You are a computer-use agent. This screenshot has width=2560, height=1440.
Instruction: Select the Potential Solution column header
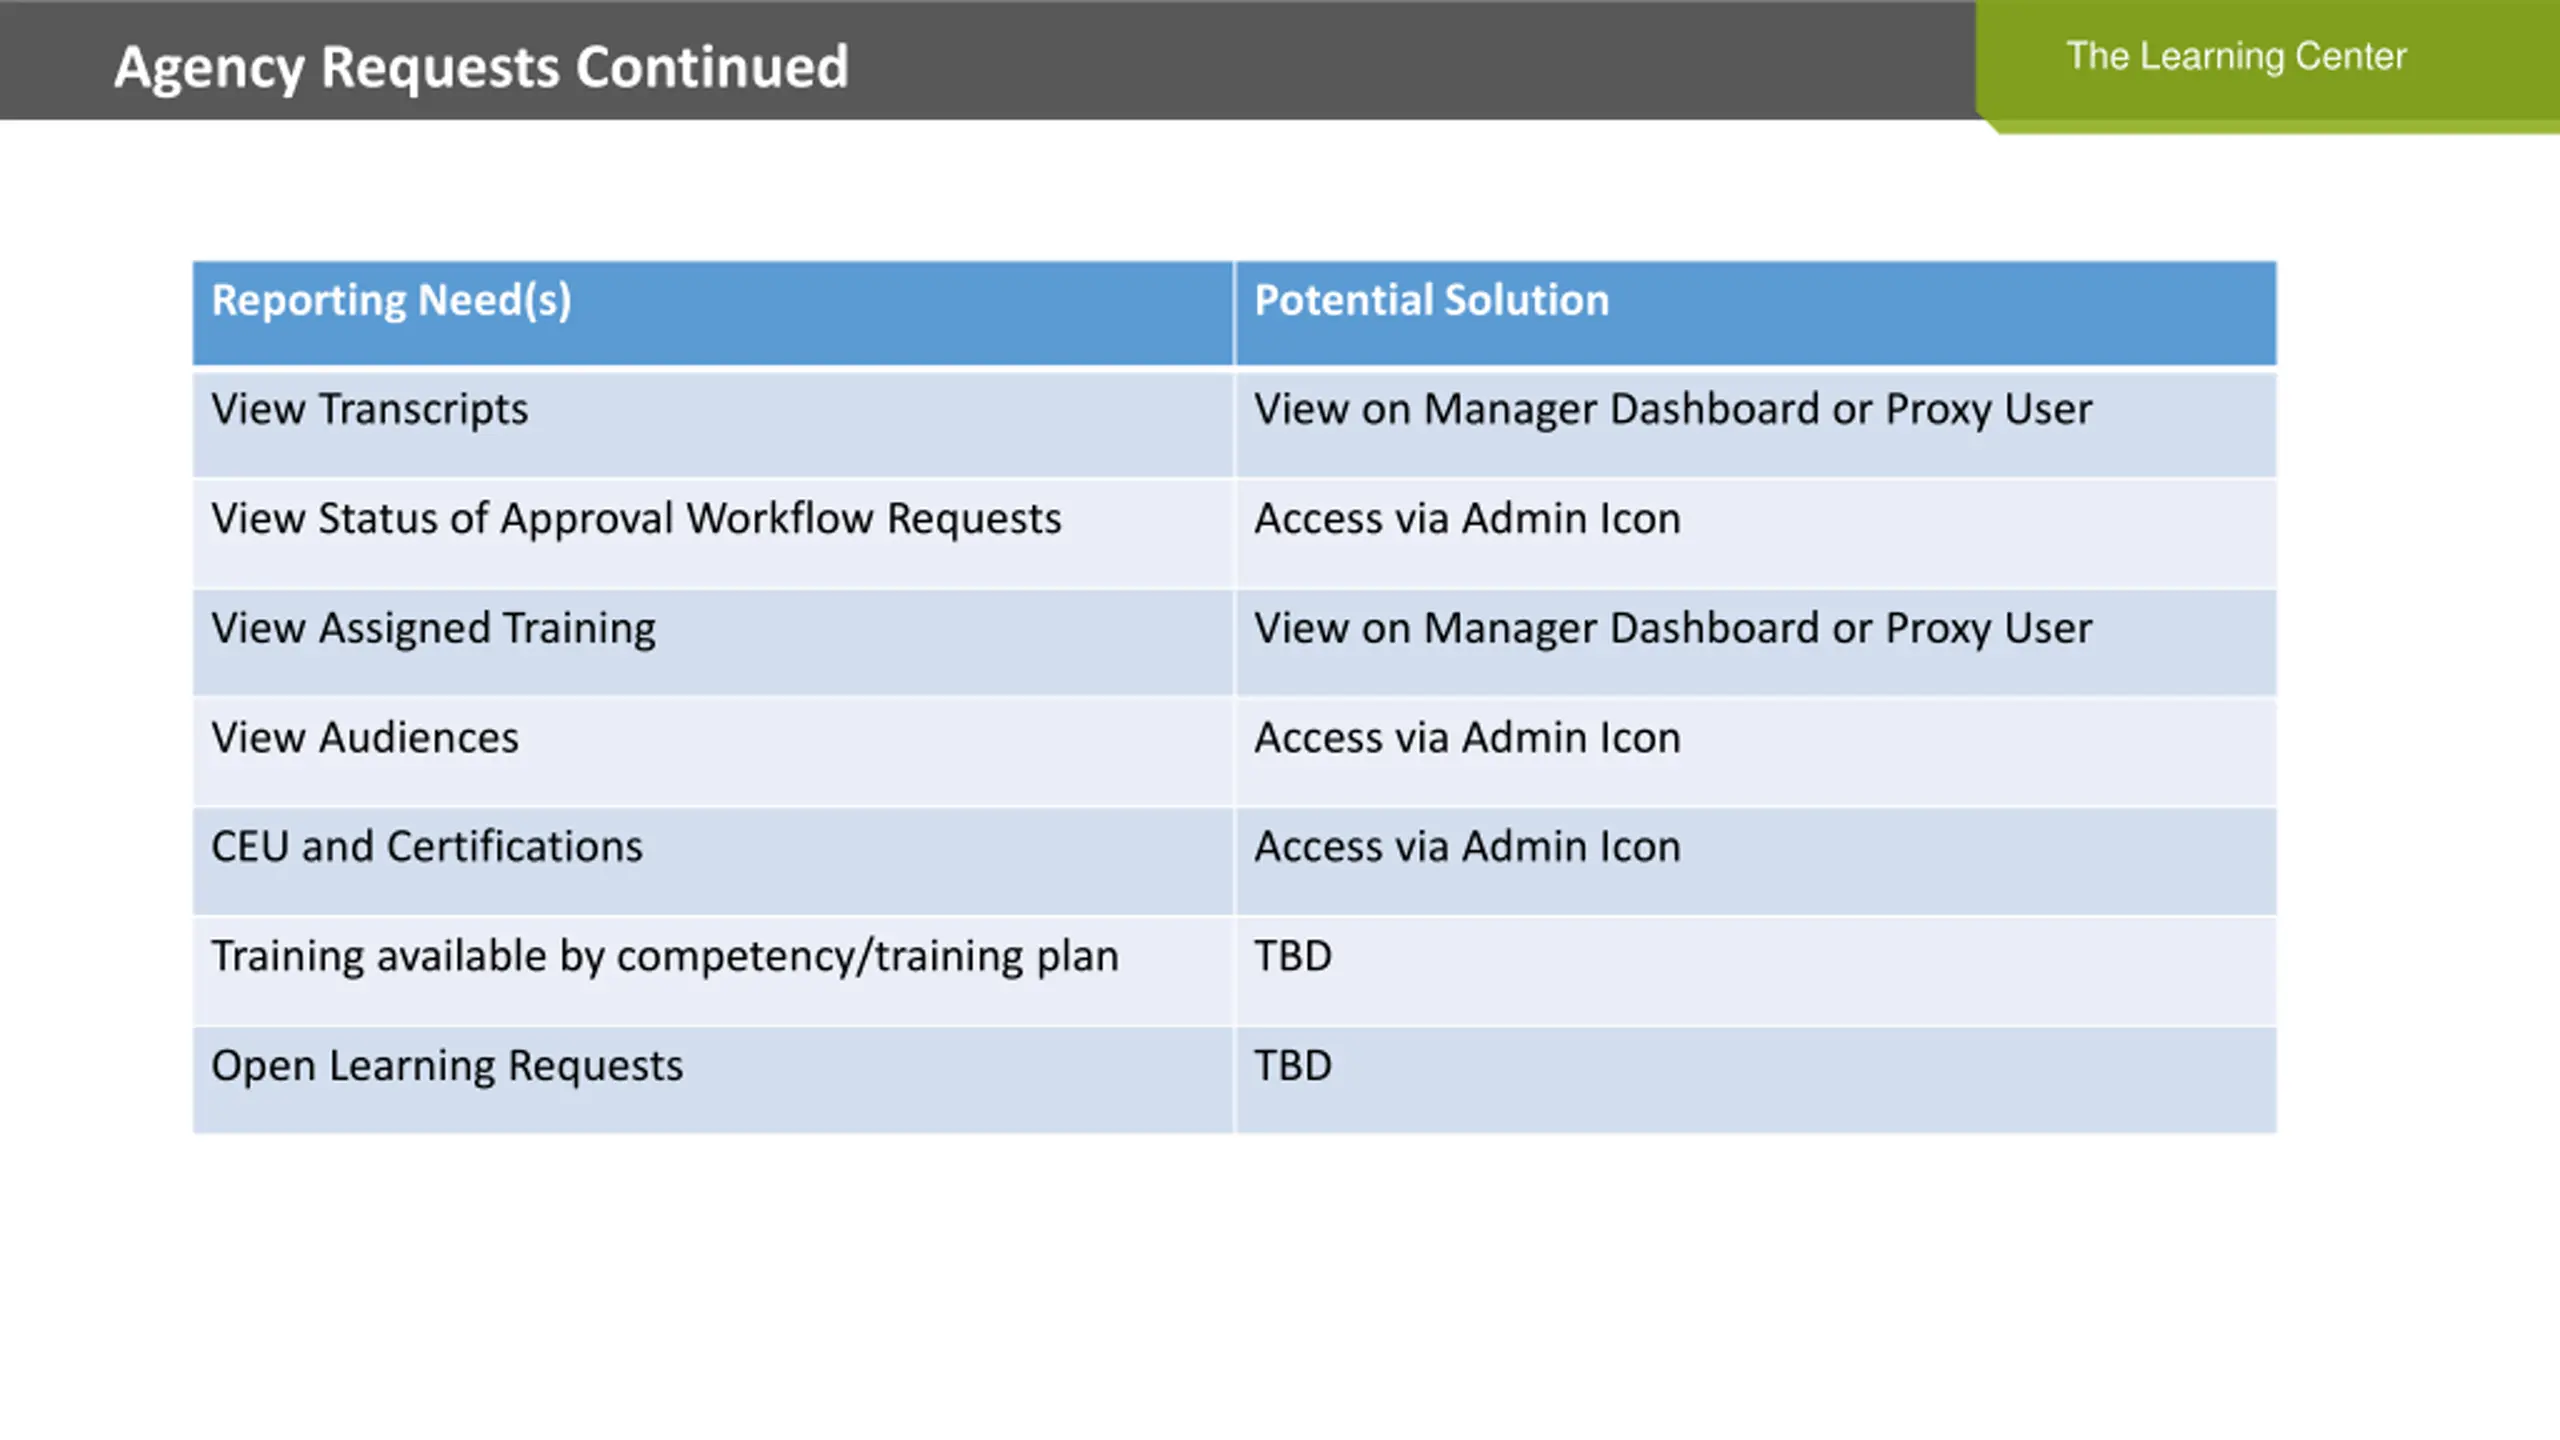(x=1756, y=313)
